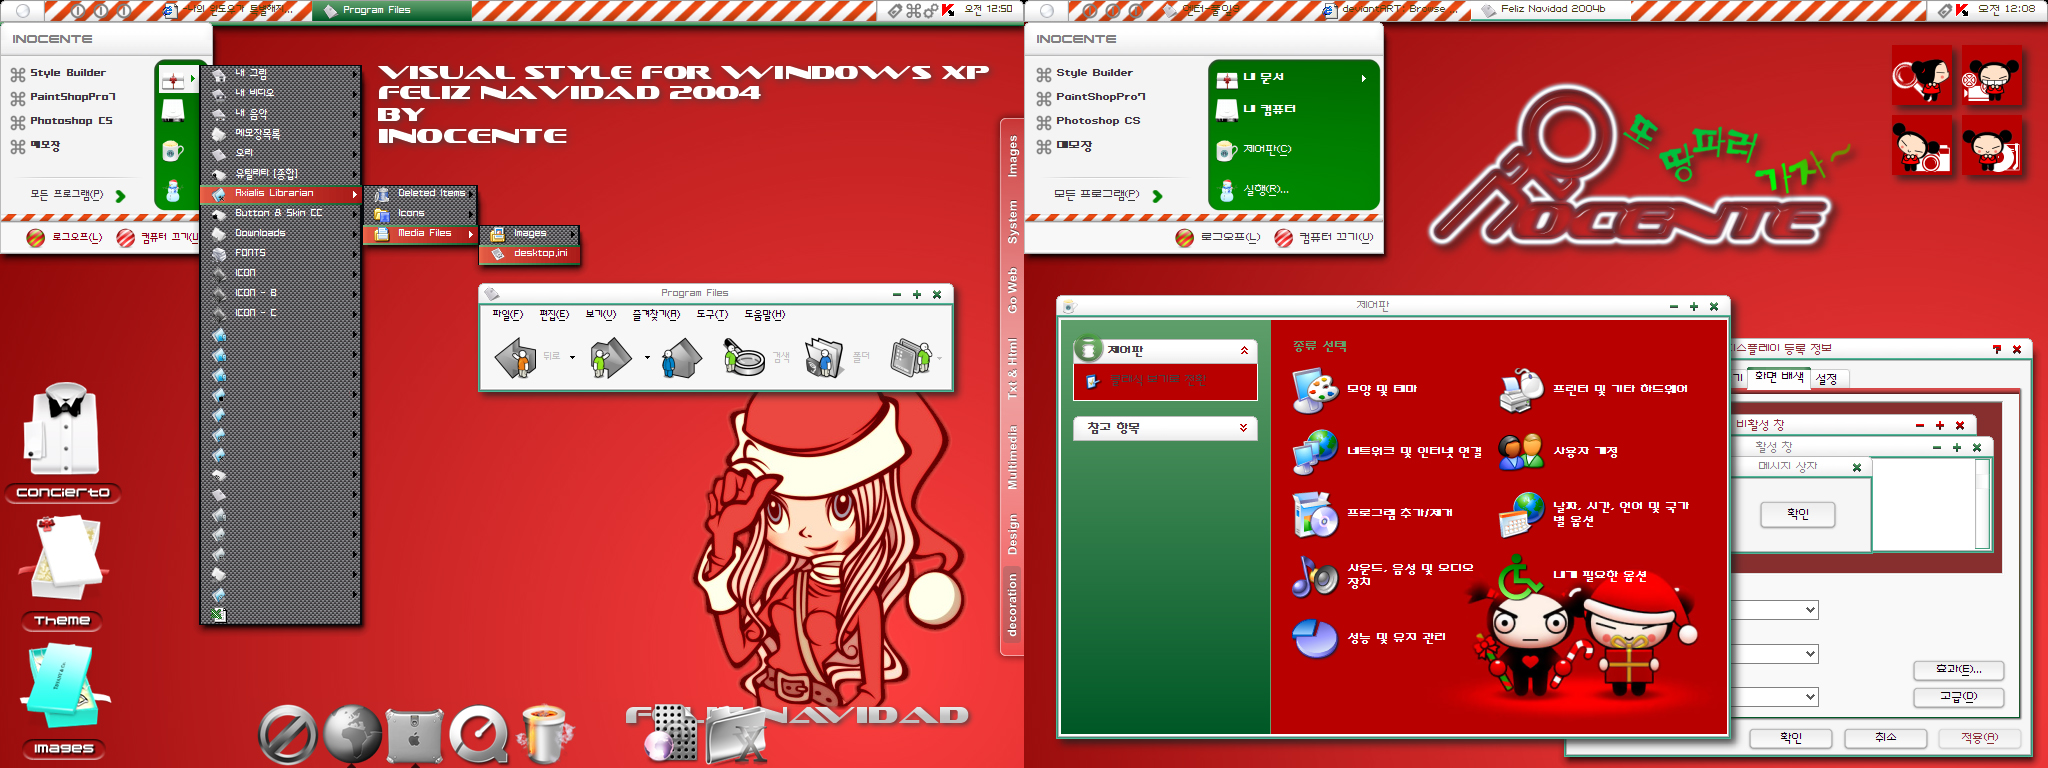Open the Views icon dropdown arrow
This screenshot has width=2048, height=768.
[x=939, y=357]
